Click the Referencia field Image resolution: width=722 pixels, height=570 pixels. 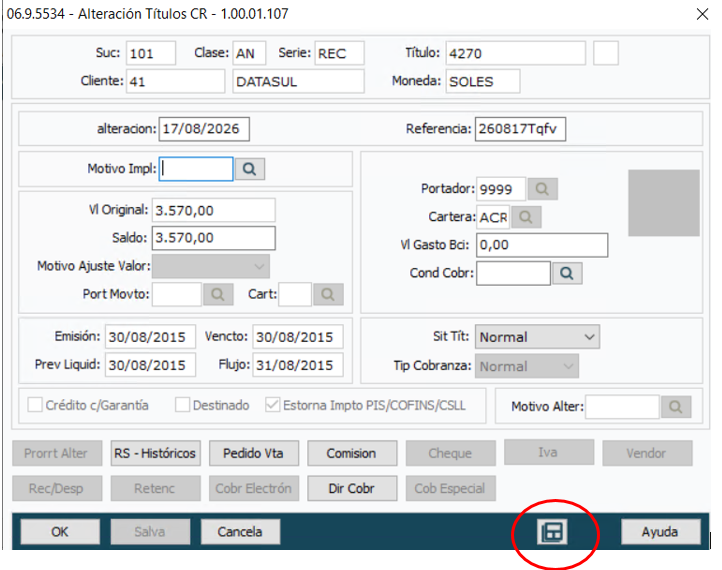point(520,129)
